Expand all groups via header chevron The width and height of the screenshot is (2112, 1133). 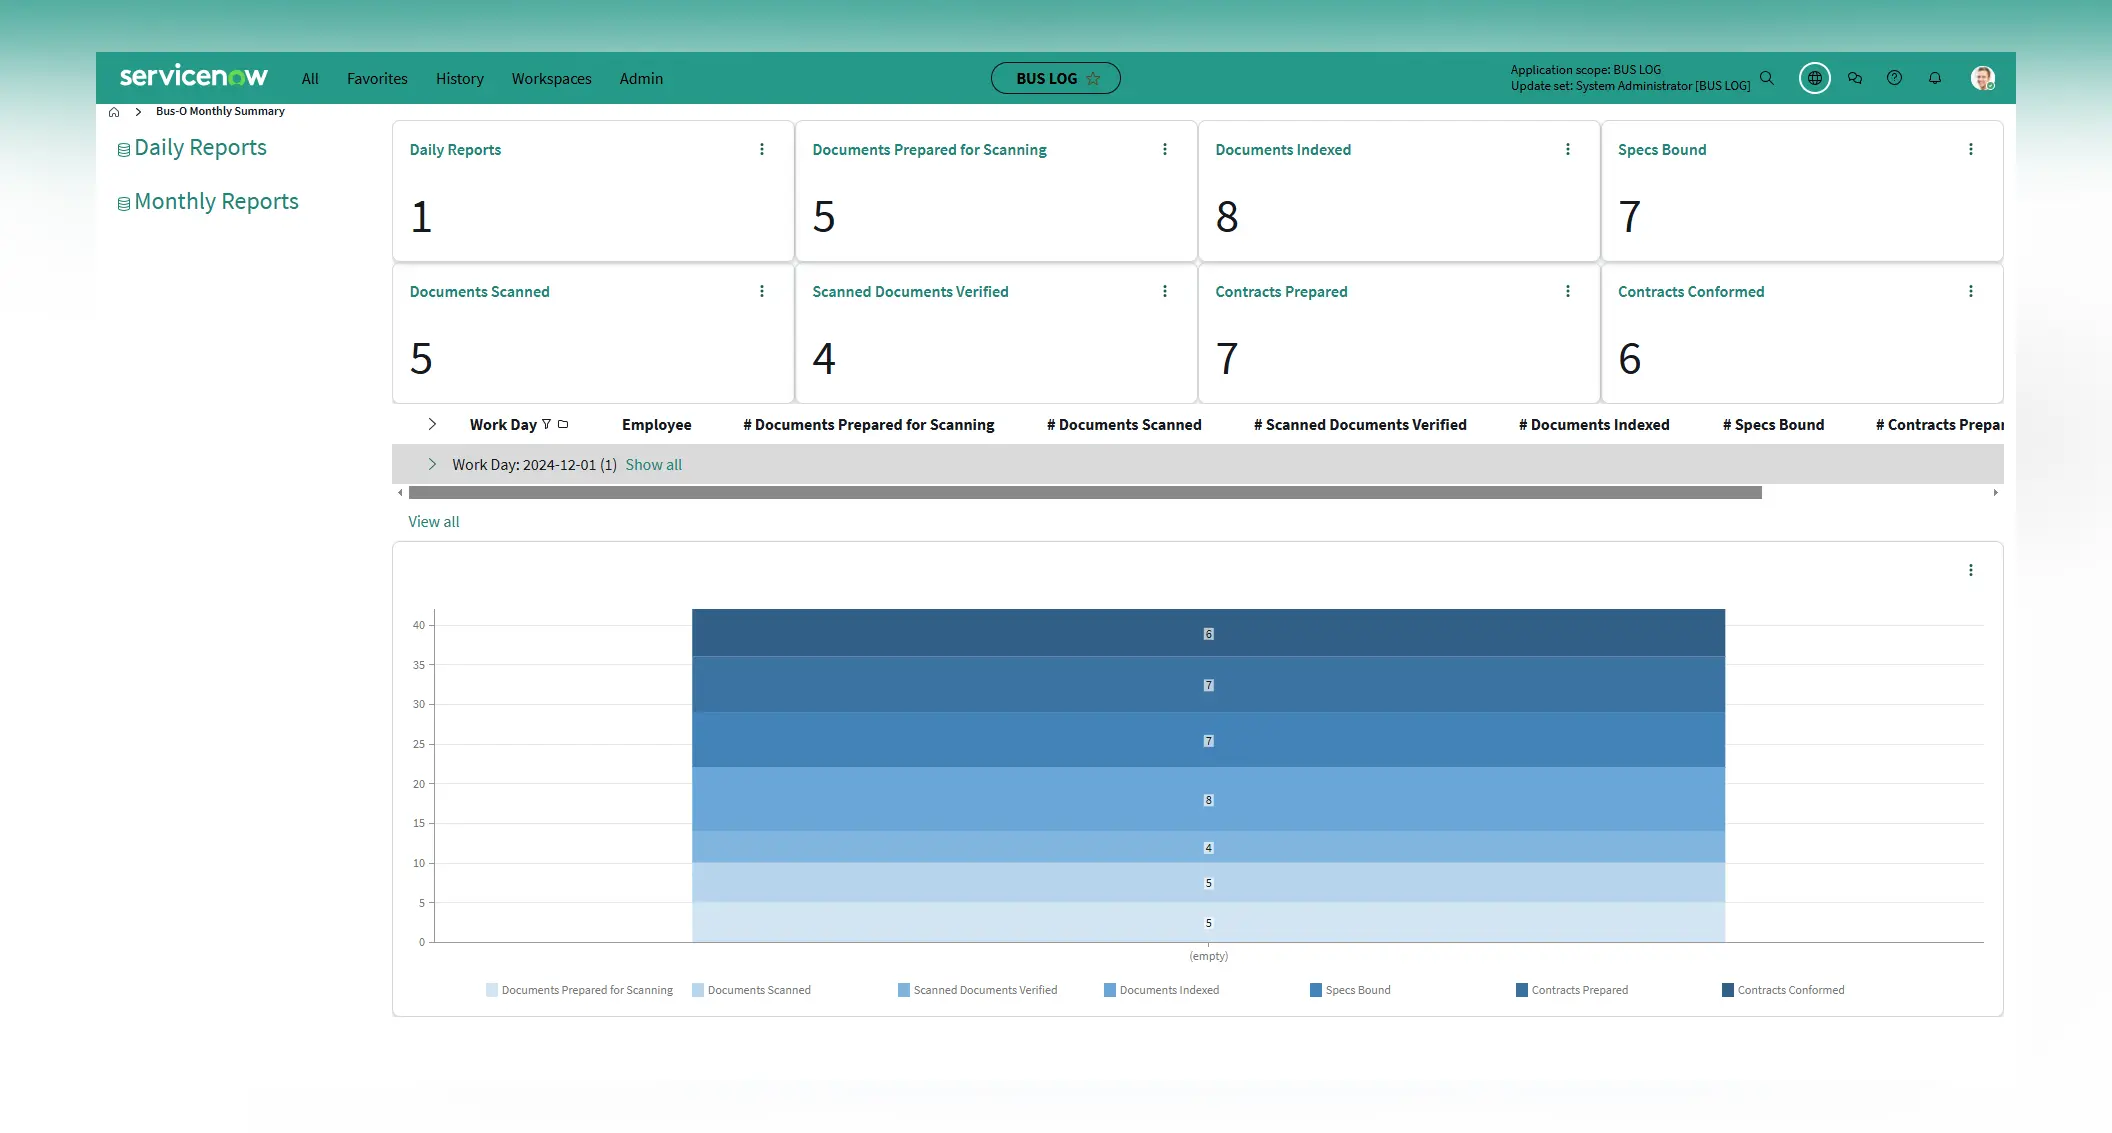[432, 424]
